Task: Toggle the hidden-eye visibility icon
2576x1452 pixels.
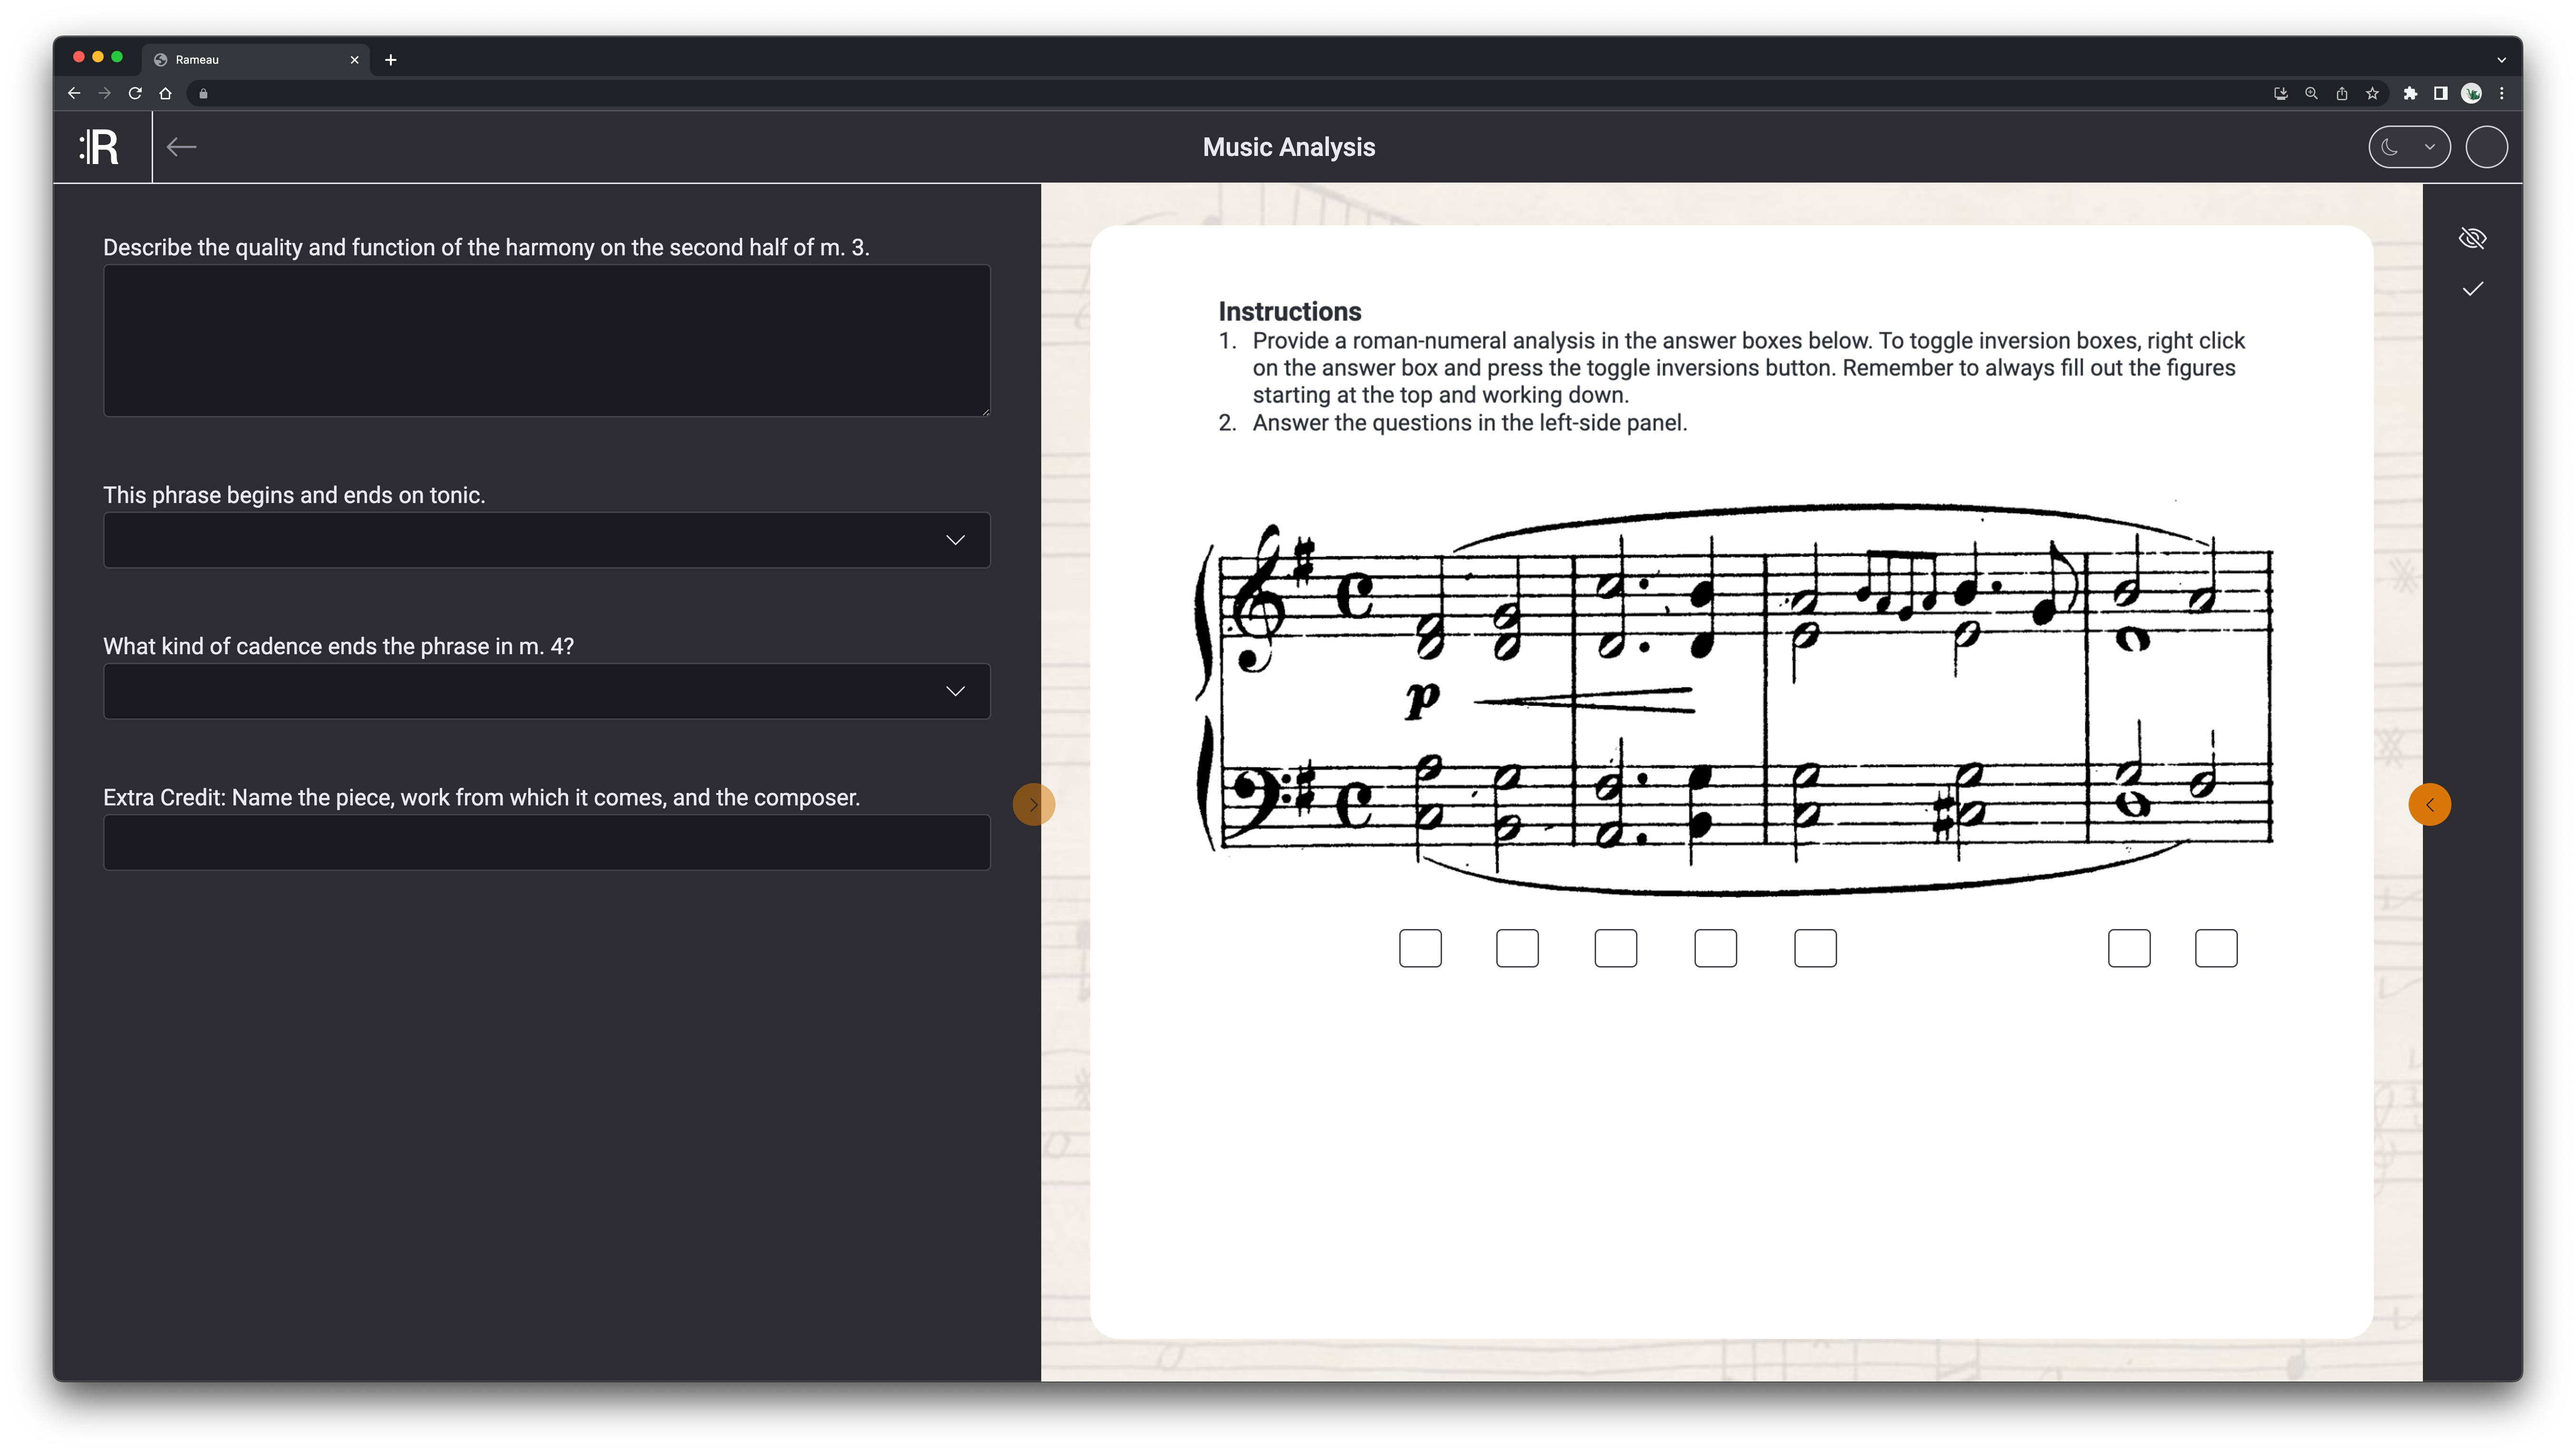Action: [2472, 238]
